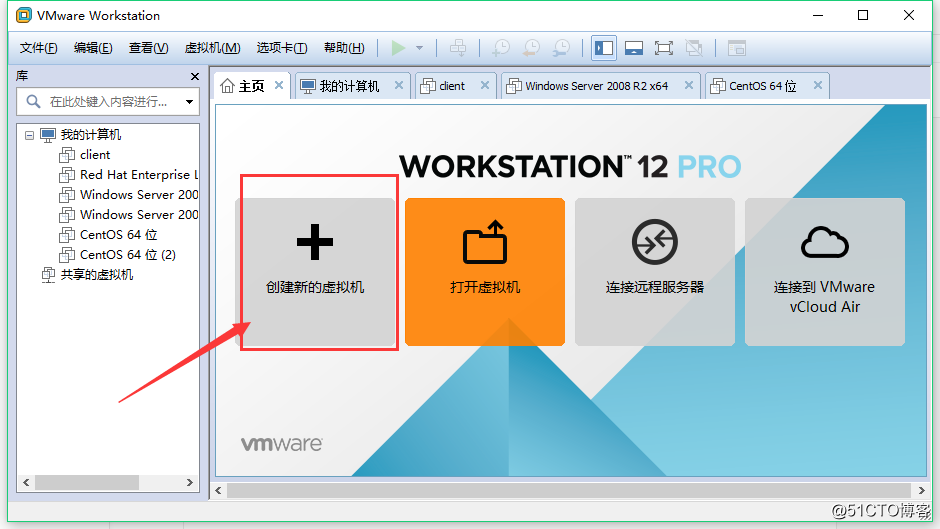Screen dimensions: 940x529
Task: Click 连接到 VMware vCloud Air tile
Action: (x=825, y=272)
